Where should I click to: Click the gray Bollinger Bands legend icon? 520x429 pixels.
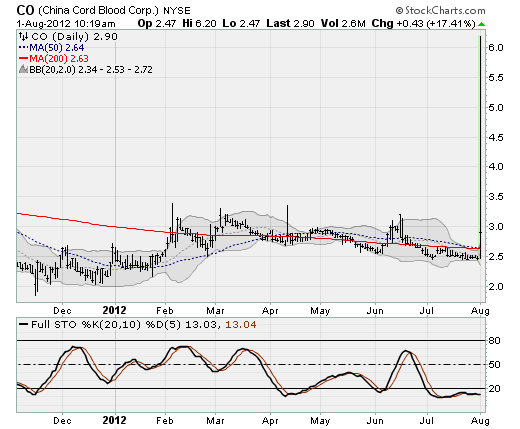tap(23, 69)
